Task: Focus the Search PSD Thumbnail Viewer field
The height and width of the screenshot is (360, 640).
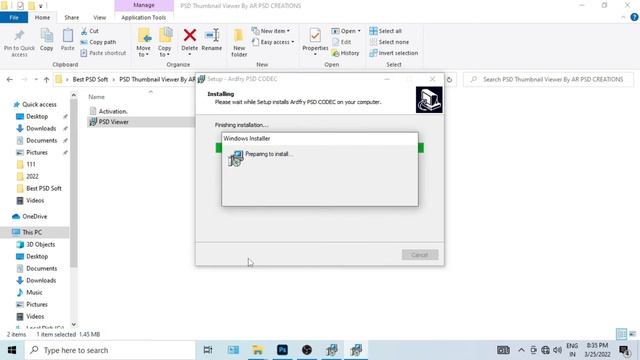Action: point(549,80)
